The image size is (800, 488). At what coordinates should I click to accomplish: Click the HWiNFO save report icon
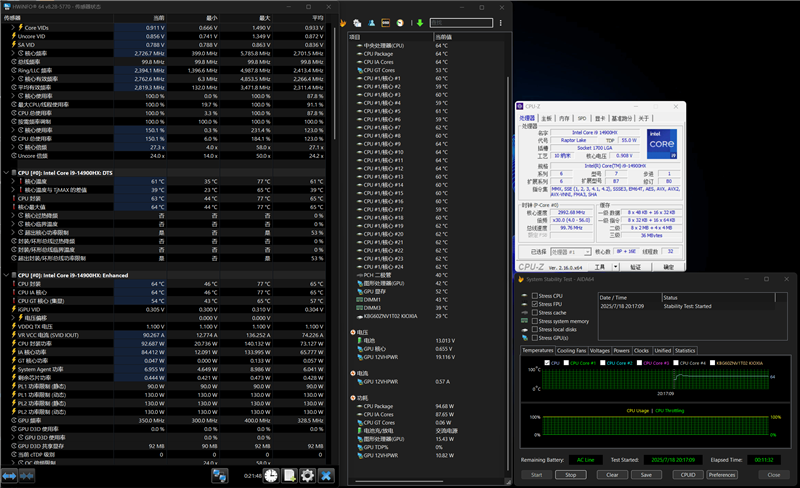[289, 476]
